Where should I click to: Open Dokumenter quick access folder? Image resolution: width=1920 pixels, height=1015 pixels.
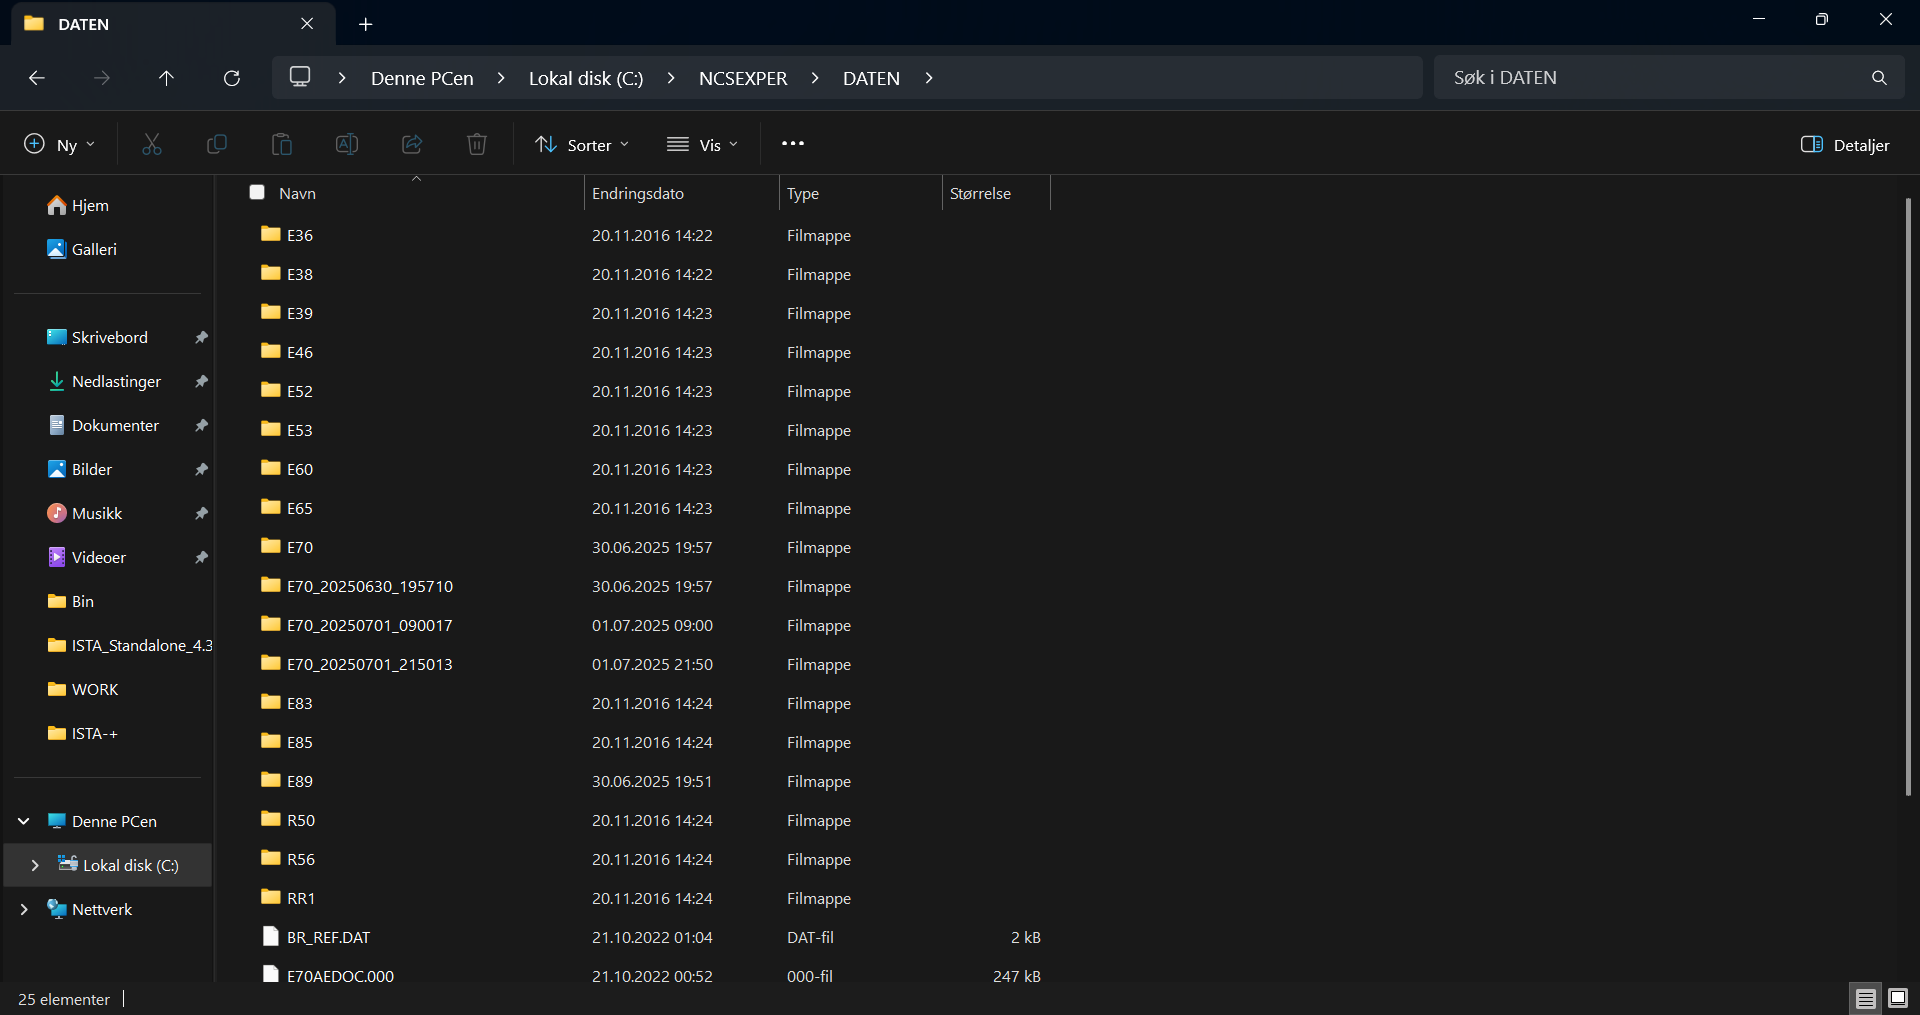tap(103, 425)
